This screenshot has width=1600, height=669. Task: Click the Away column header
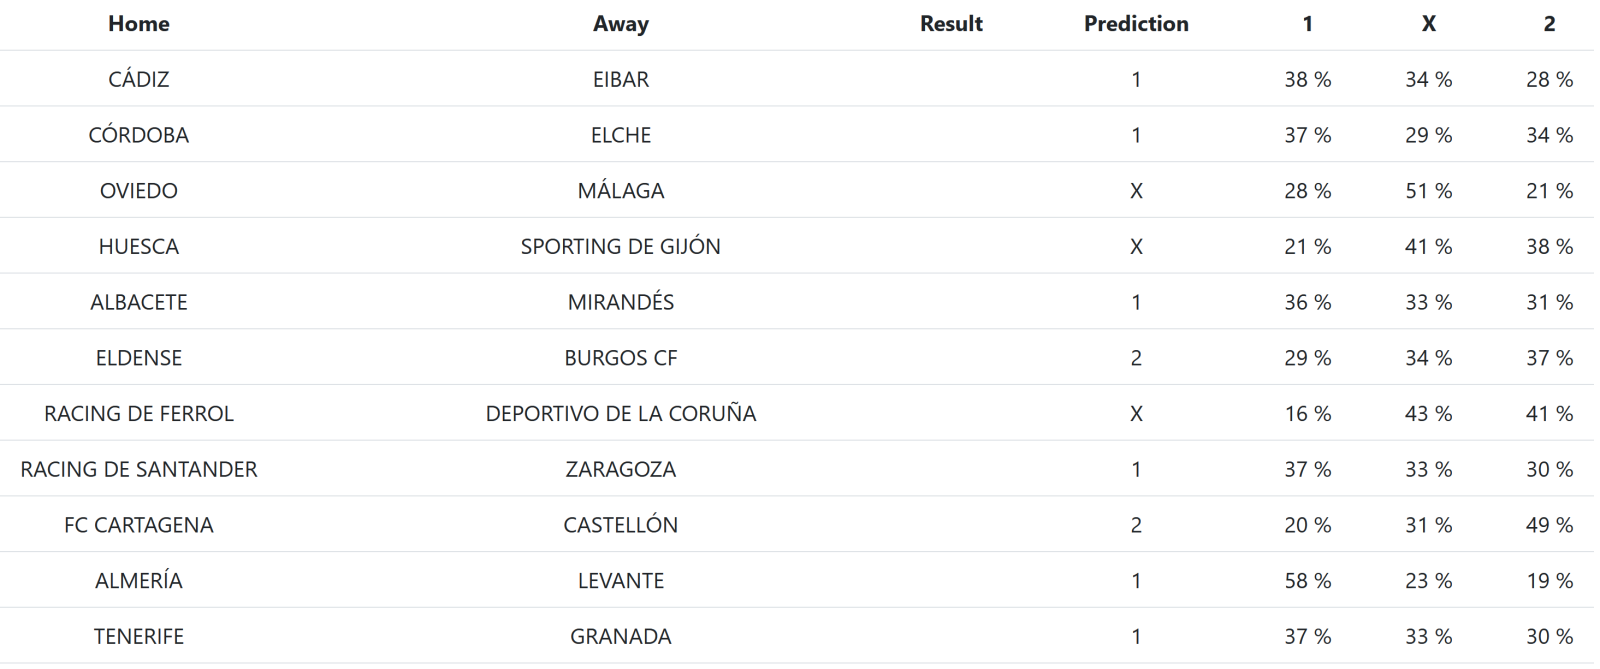620,24
